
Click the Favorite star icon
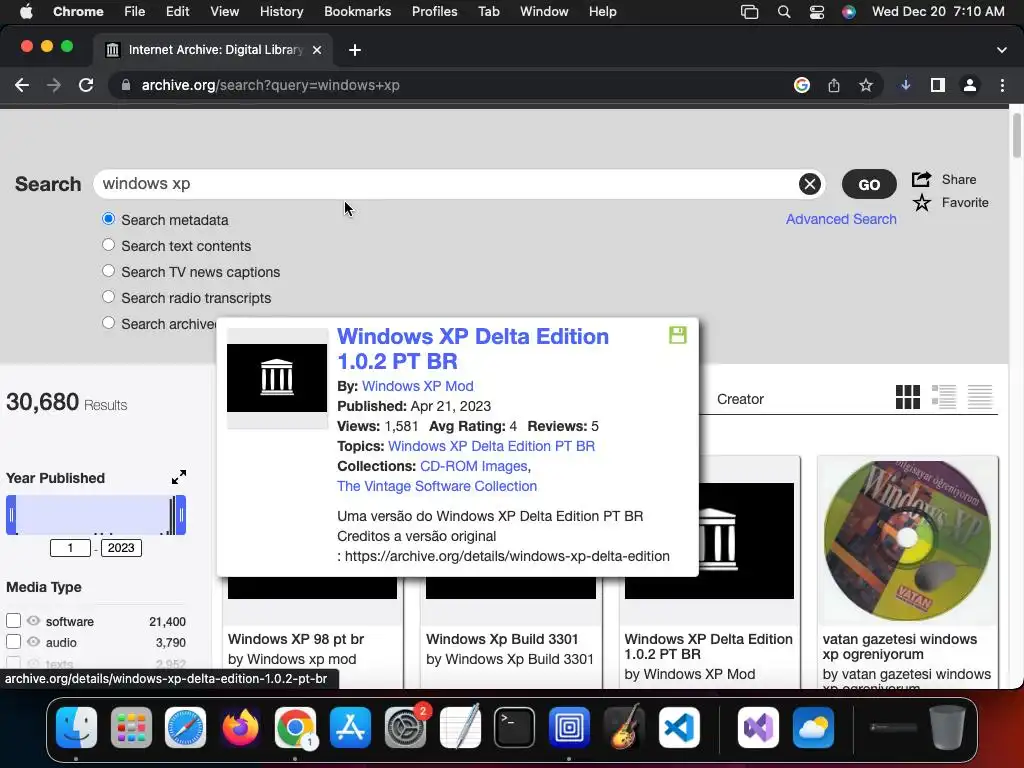pyautogui.click(x=921, y=202)
